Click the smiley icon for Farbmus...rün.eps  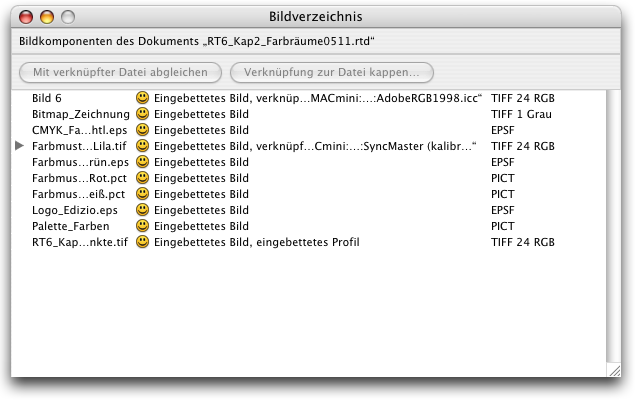pos(143,162)
